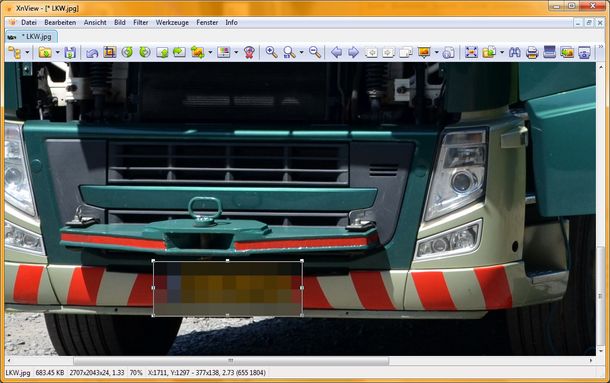
Task: Click the 70% zoom status entry
Action: tap(136, 373)
